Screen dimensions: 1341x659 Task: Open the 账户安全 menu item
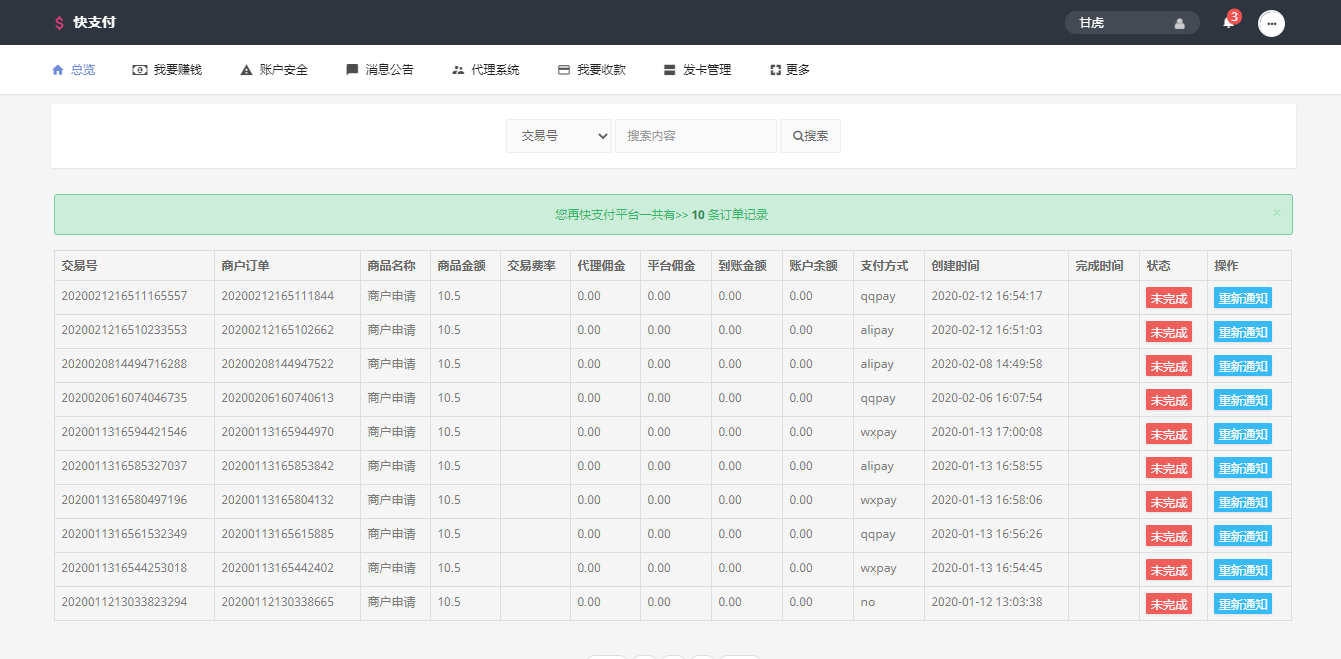pyautogui.click(x=274, y=70)
